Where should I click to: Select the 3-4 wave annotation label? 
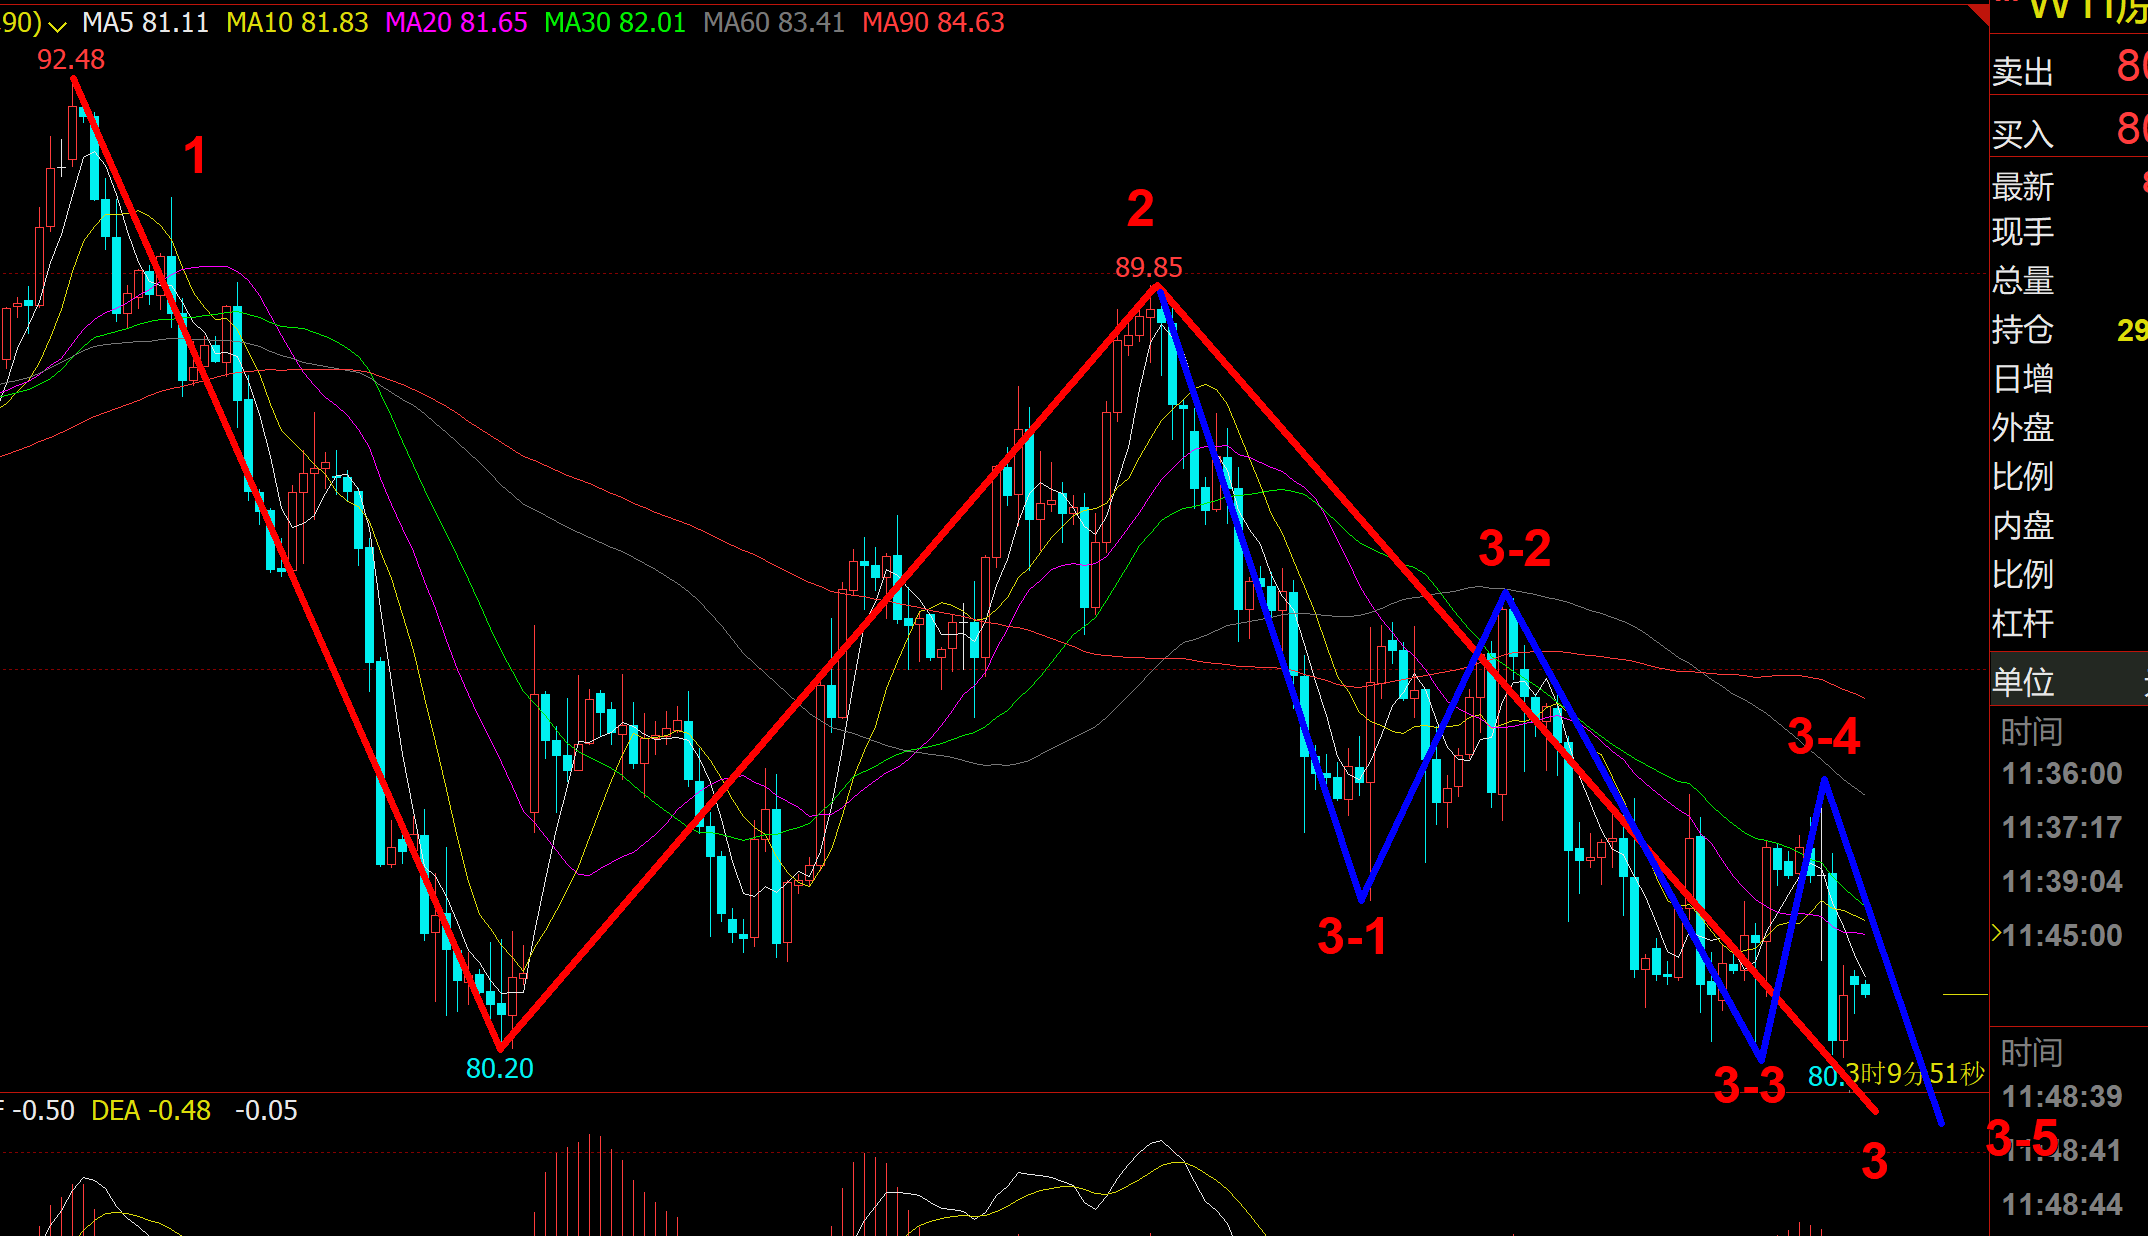(1823, 737)
